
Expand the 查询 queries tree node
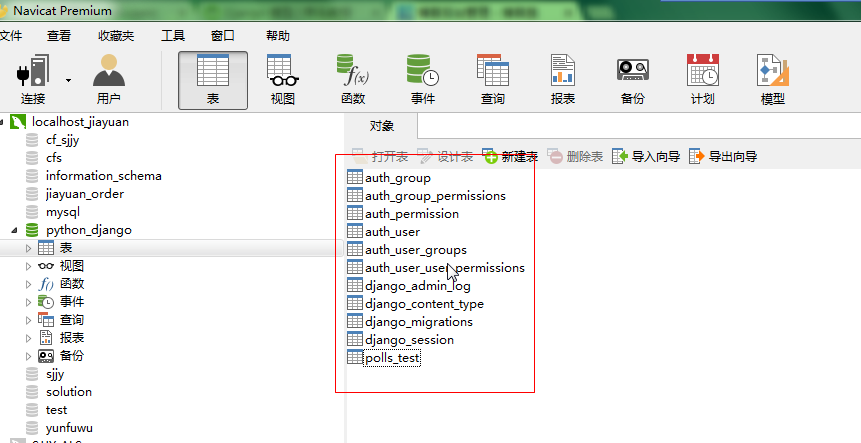coord(29,320)
